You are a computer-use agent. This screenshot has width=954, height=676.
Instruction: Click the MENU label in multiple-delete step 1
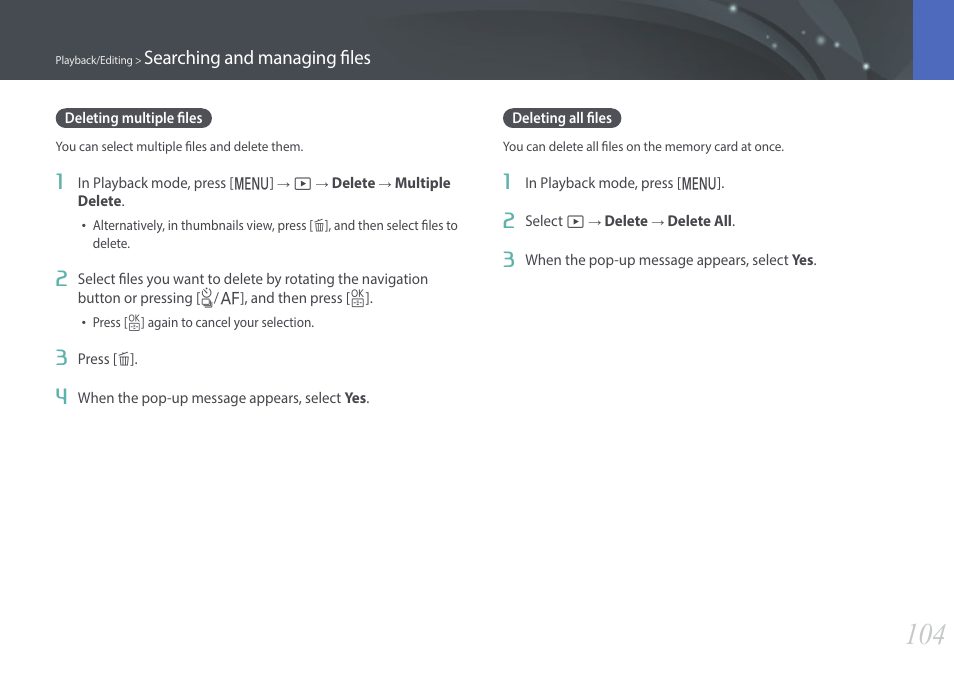pos(251,183)
